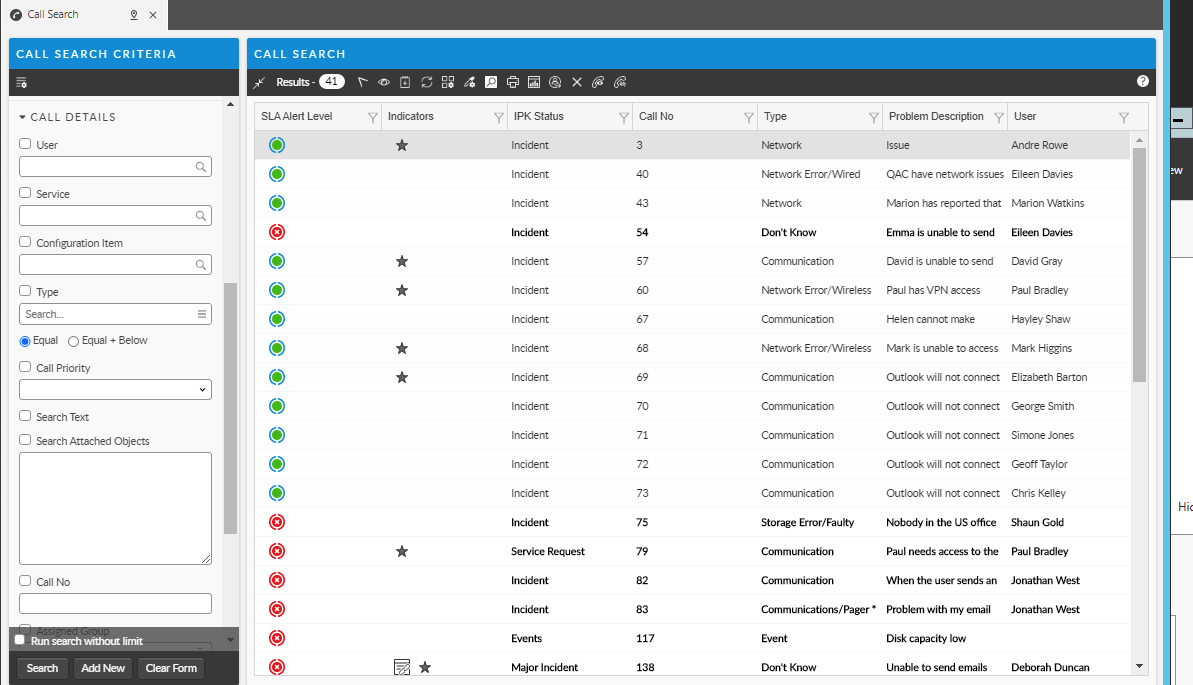Check Run search without limit

[x=20, y=640]
